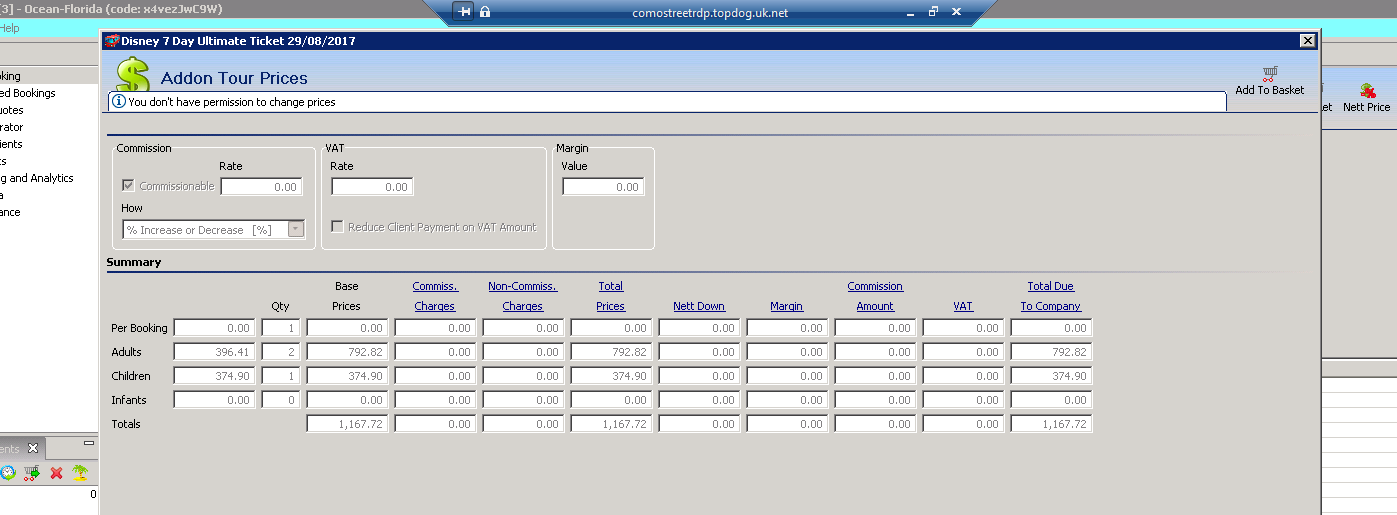Click the cart with green arrow icon
Image resolution: width=1397 pixels, height=515 pixels.
32,473
